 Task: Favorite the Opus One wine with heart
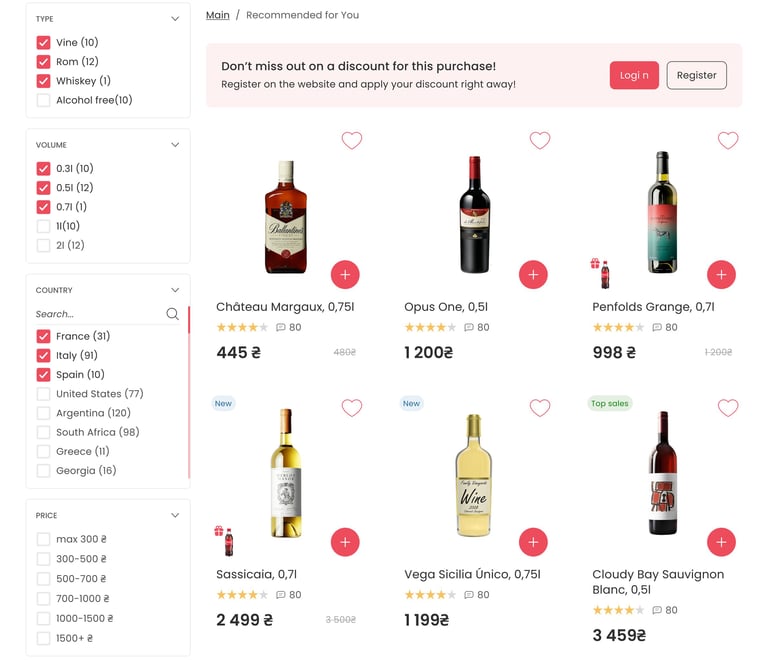[x=540, y=141]
